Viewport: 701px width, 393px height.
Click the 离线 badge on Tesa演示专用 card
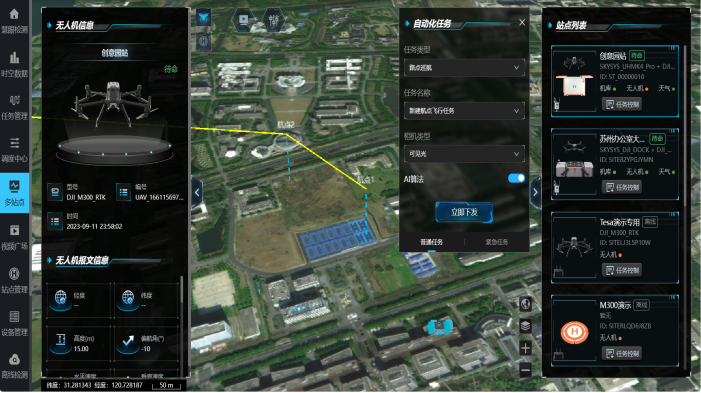[650, 222]
